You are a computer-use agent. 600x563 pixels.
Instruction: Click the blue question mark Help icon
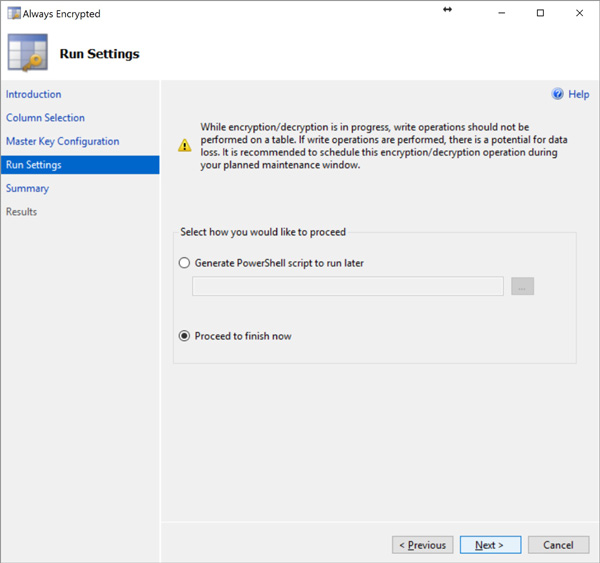pyautogui.click(x=558, y=94)
